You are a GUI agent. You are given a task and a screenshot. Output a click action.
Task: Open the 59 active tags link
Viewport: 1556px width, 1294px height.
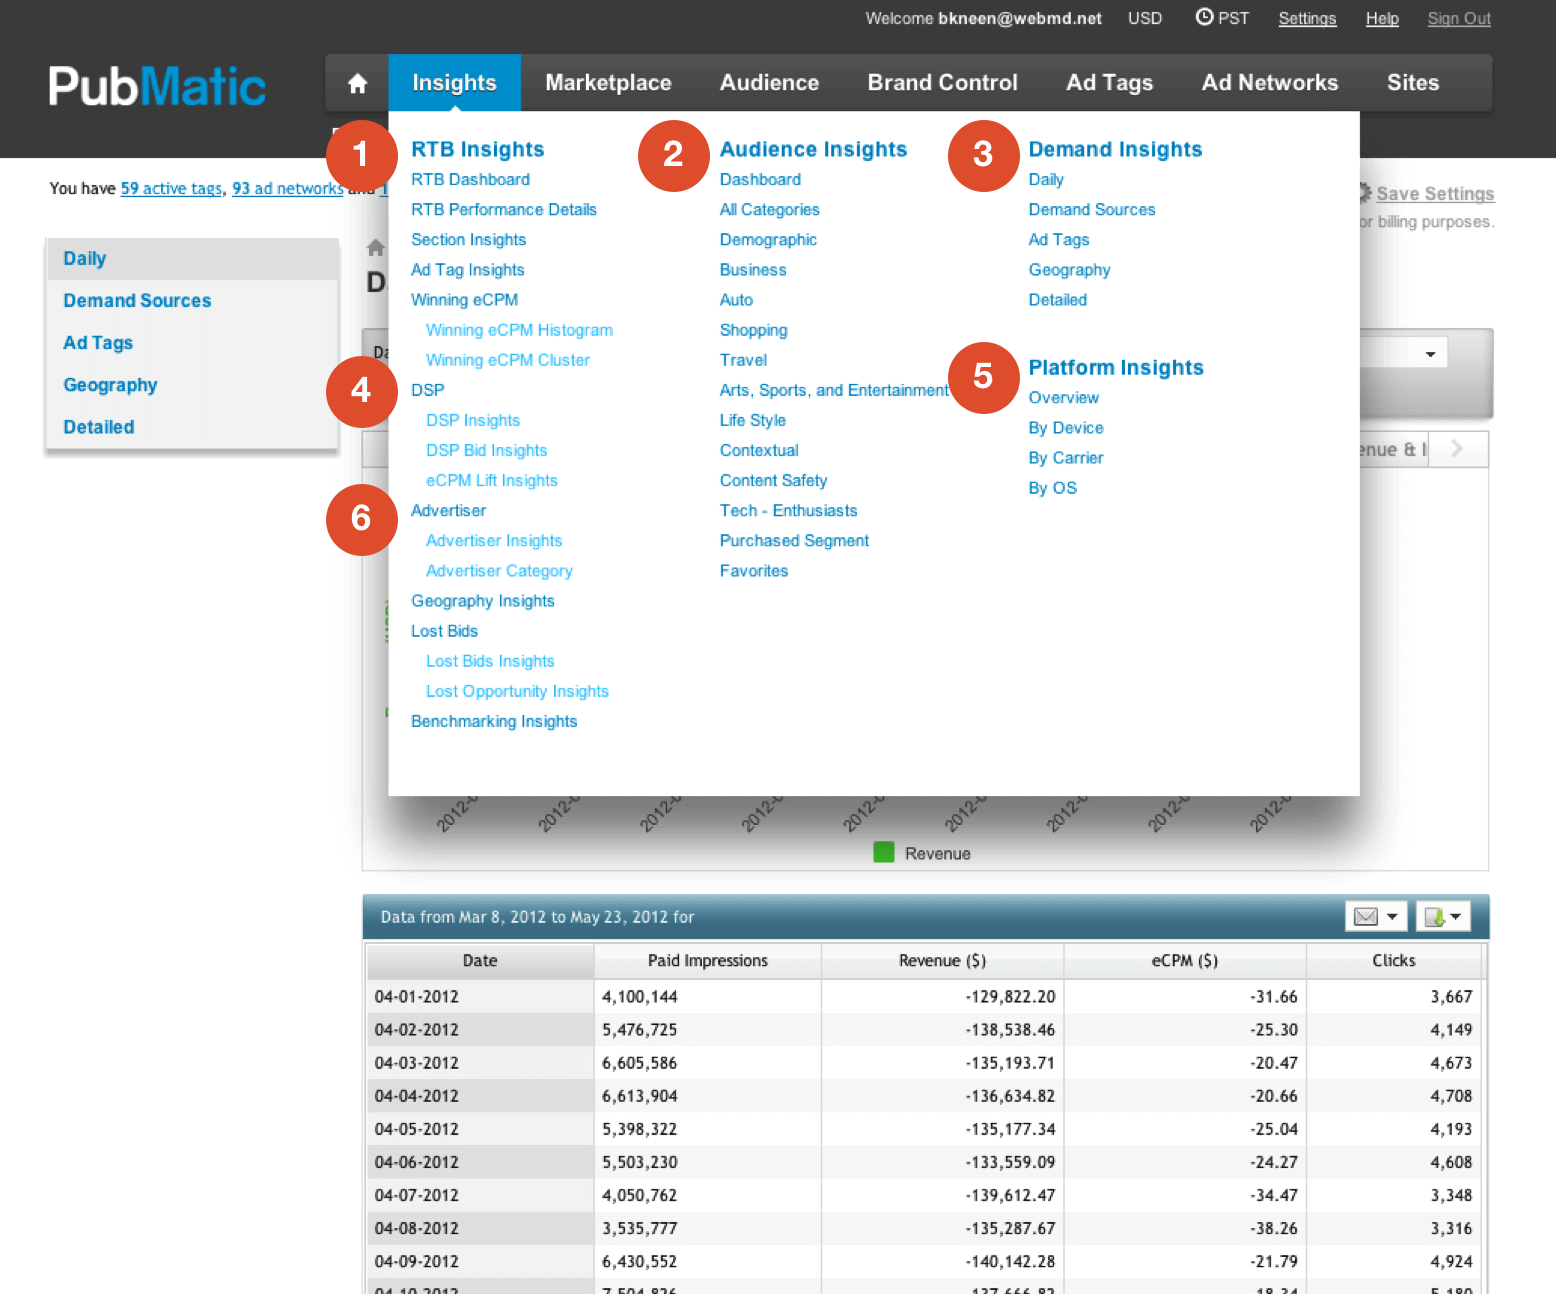pyautogui.click(x=171, y=188)
